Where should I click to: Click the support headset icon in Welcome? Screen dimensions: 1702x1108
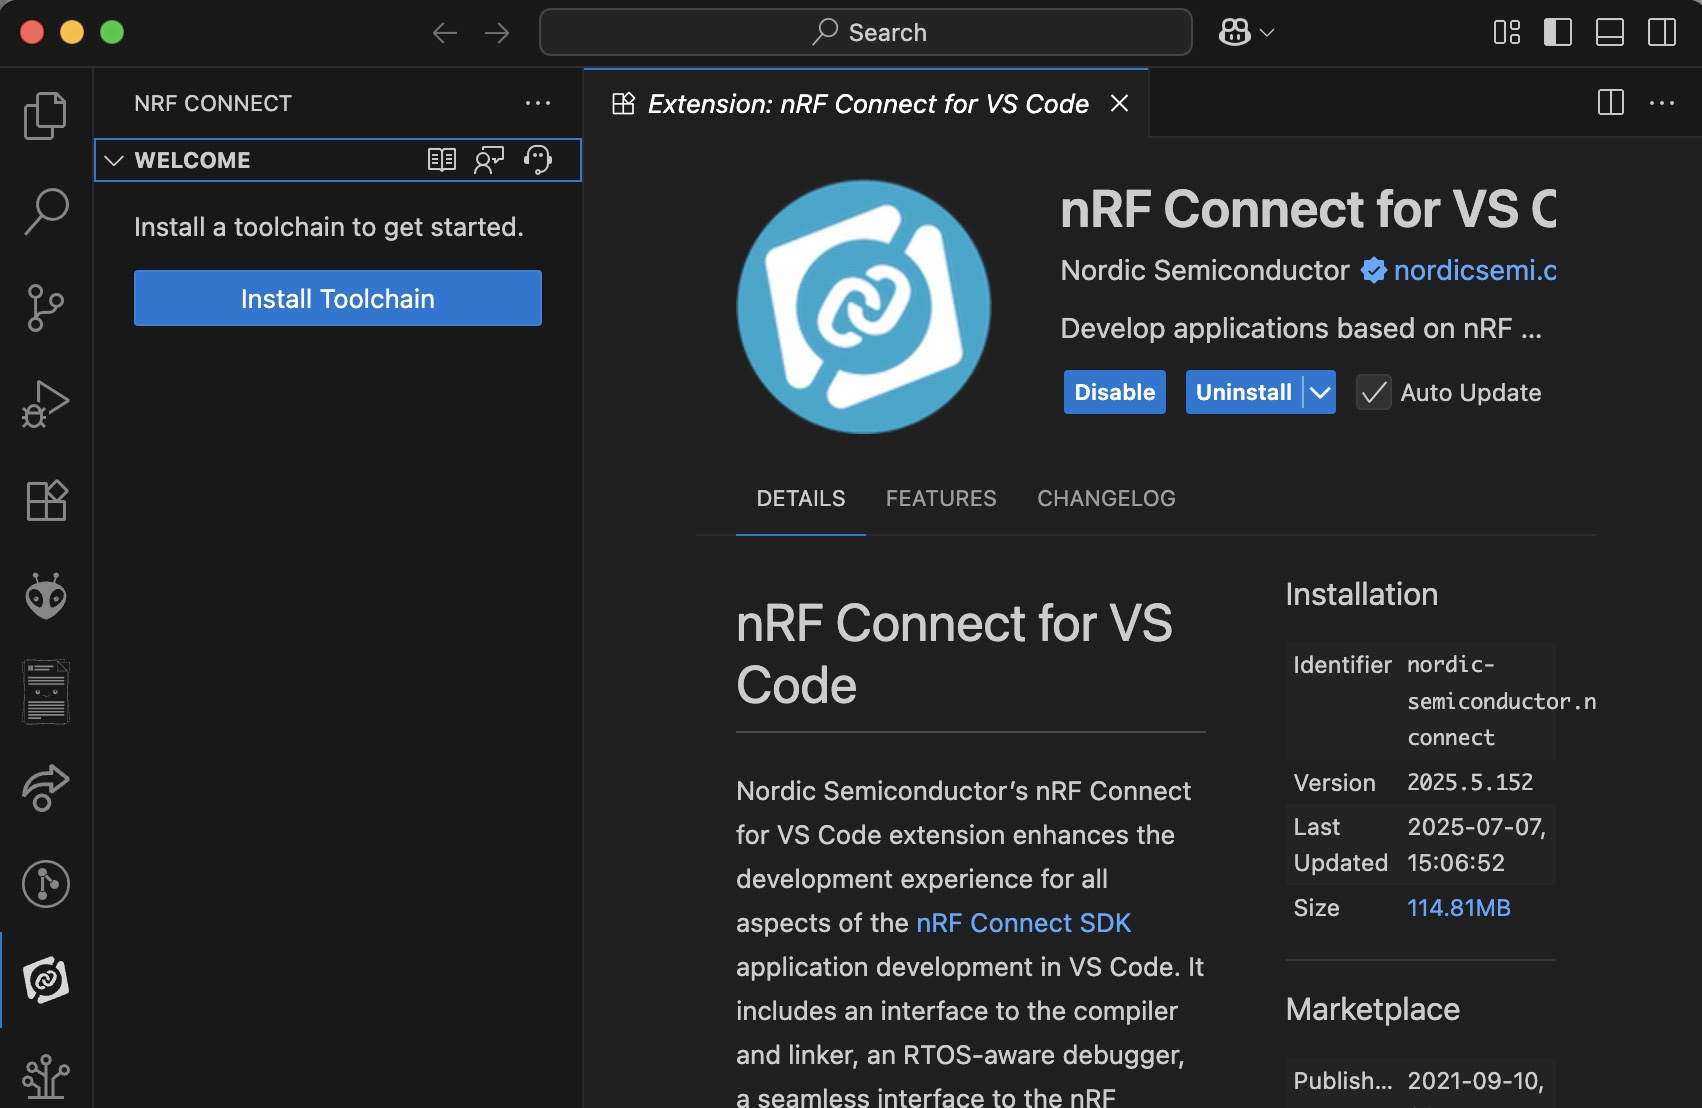(538, 160)
